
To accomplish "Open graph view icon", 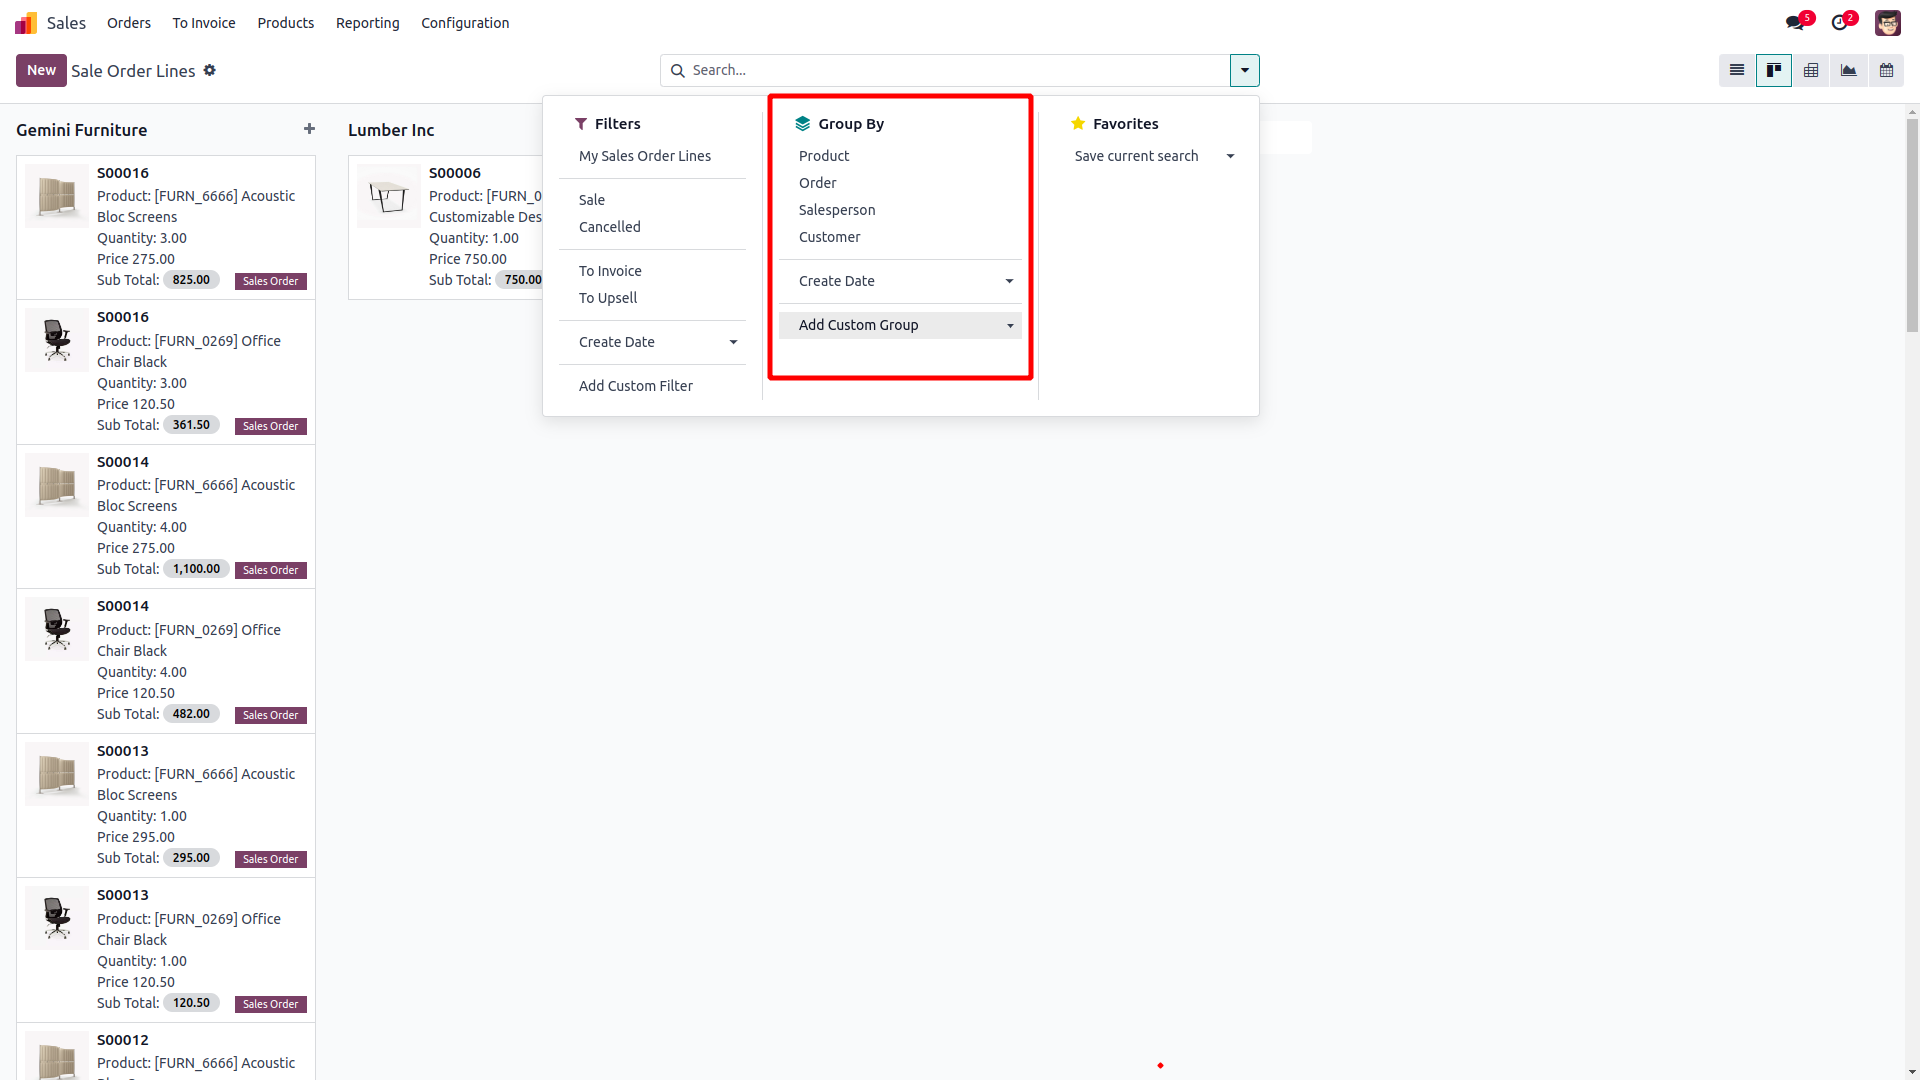I will [1848, 70].
